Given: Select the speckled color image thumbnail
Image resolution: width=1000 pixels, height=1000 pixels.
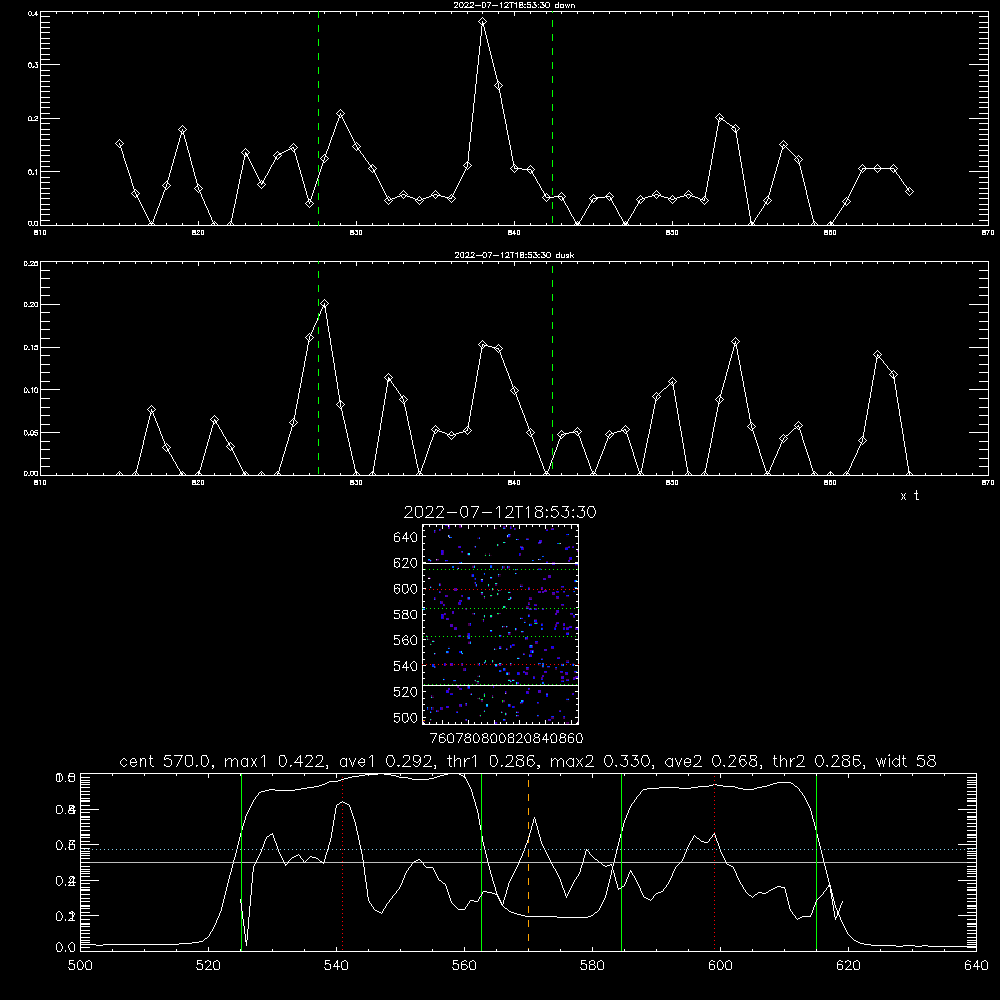Looking at the screenshot, I should (501, 624).
